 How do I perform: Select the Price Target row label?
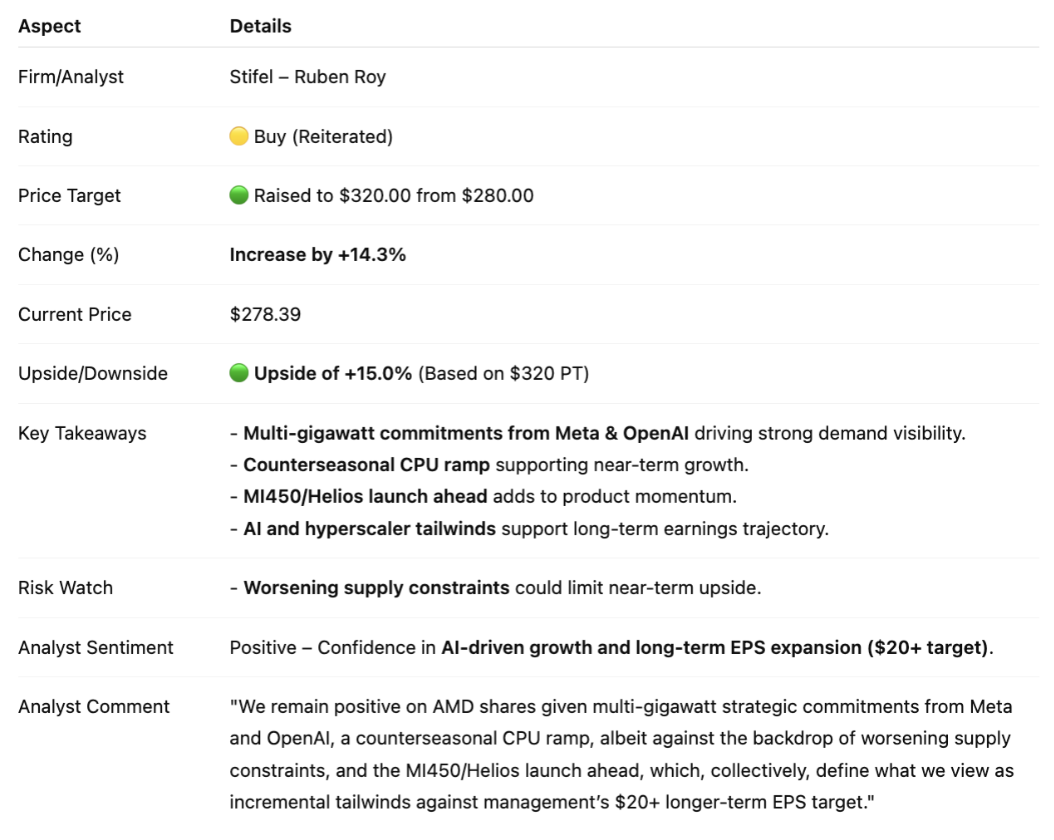point(69,196)
